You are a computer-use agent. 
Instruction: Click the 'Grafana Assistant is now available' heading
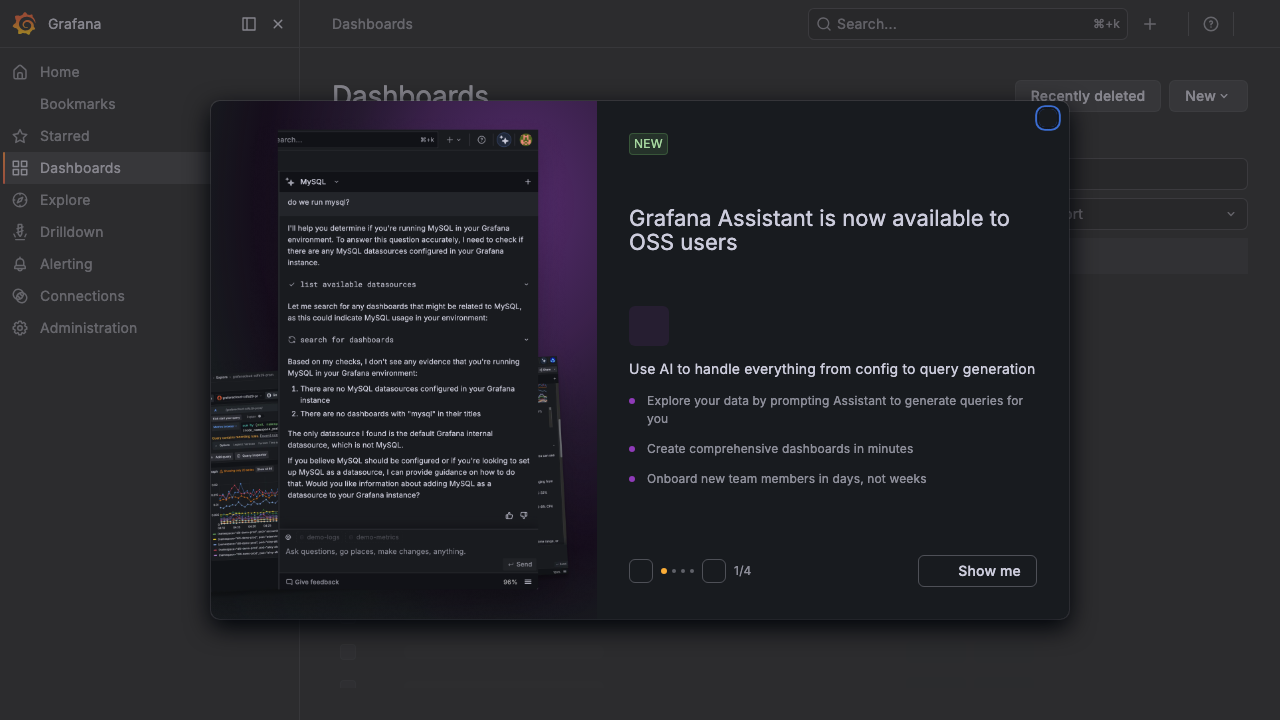pyautogui.click(x=819, y=230)
